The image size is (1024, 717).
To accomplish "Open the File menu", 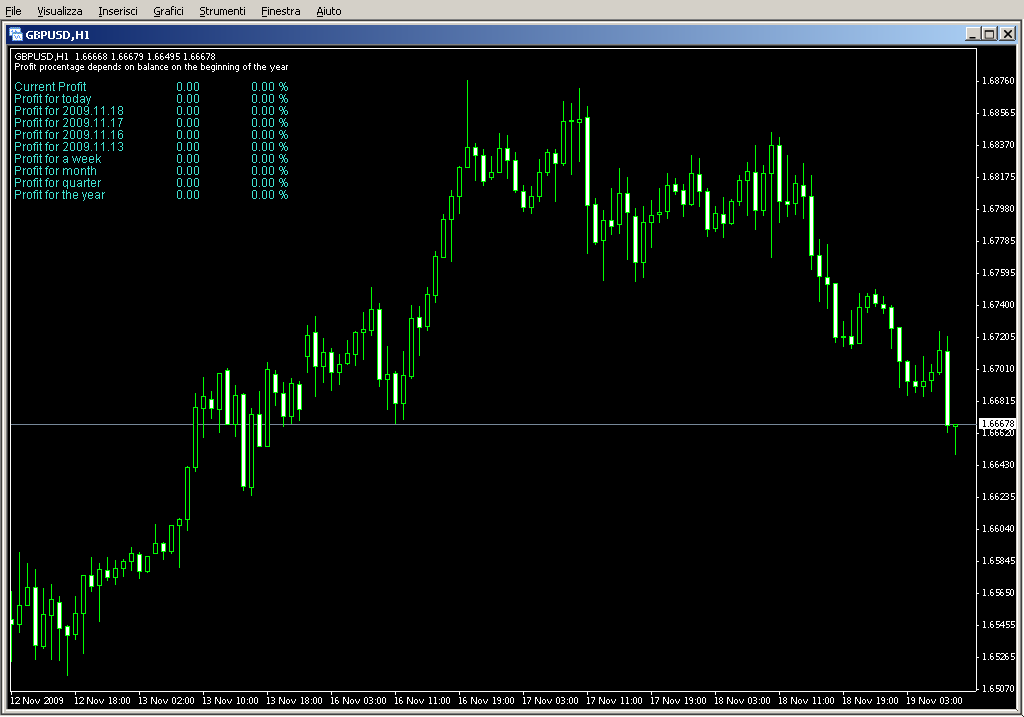I will (x=13, y=11).
